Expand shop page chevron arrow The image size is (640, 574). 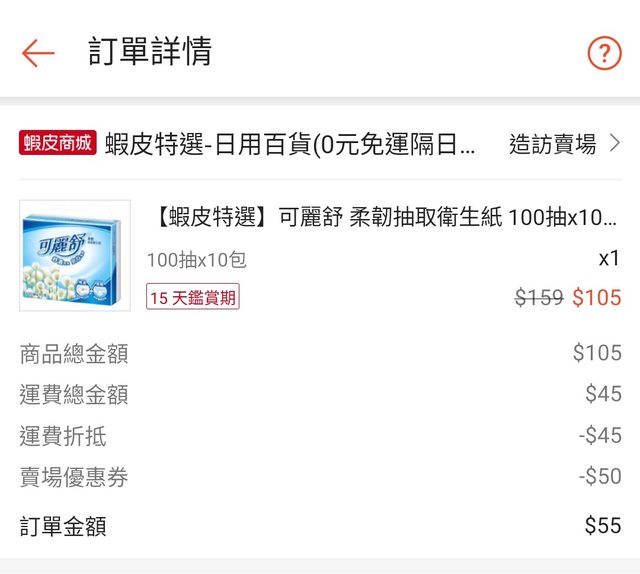point(615,144)
